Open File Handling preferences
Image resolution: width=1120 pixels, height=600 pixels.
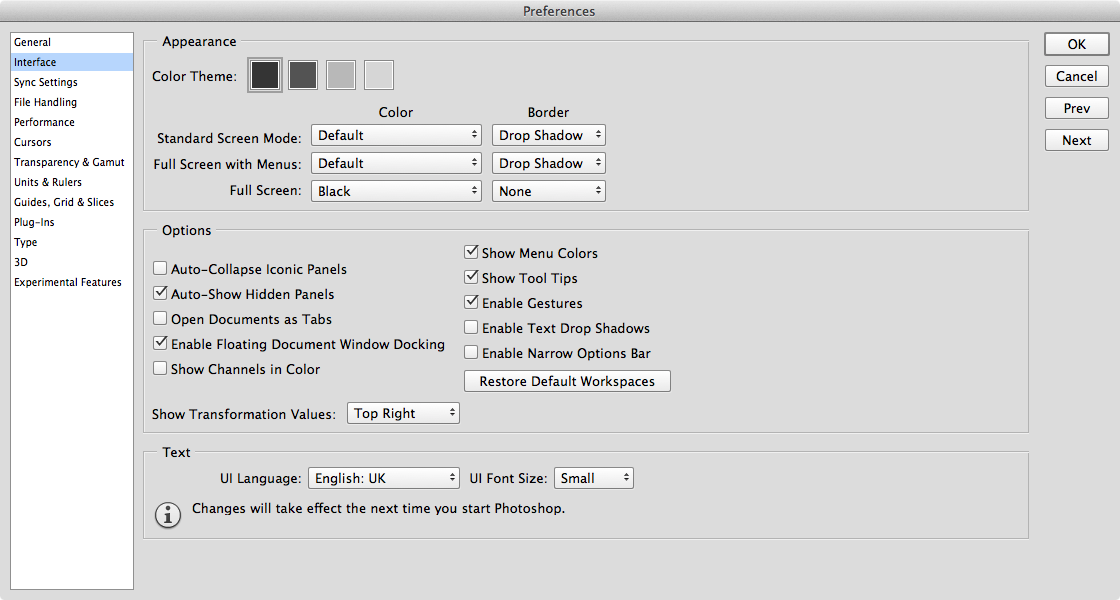tap(72, 102)
